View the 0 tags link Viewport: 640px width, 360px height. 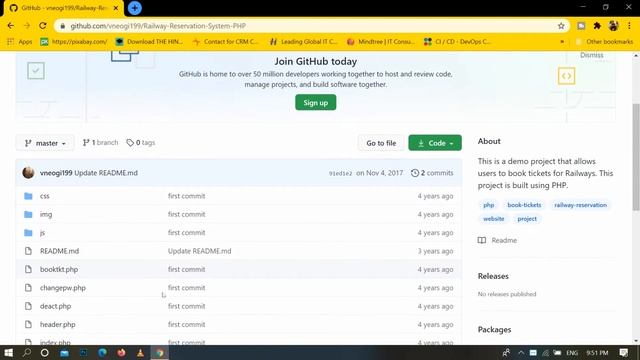click(x=141, y=142)
